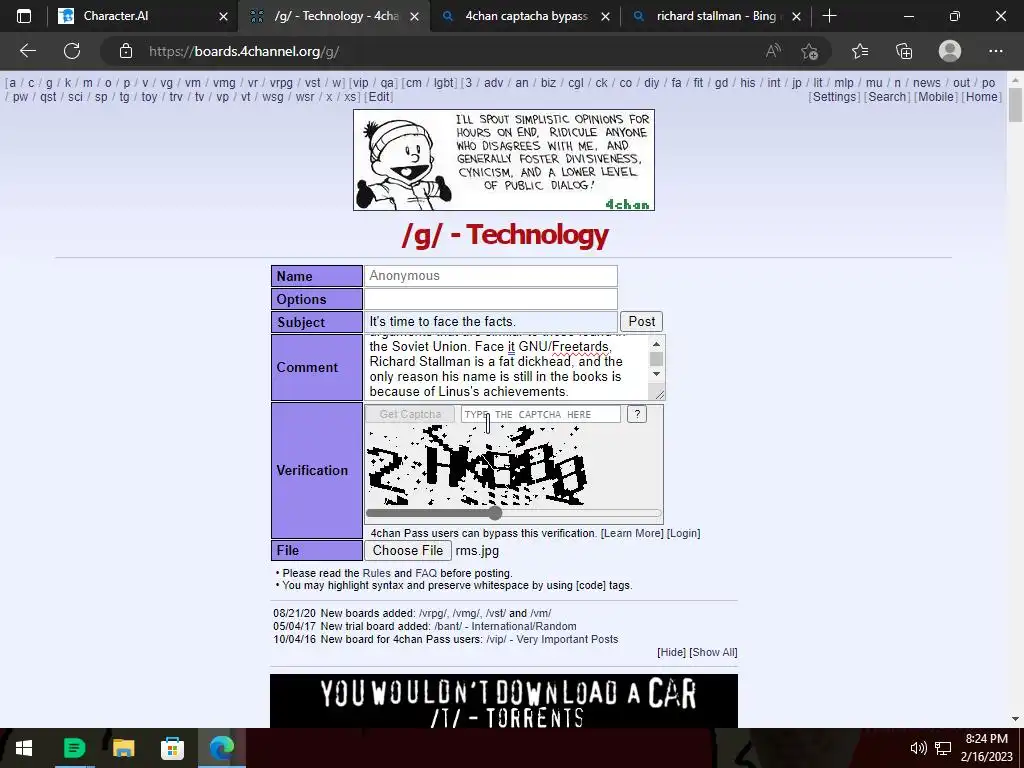The height and width of the screenshot is (768, 1024).
Task: Open the tab actions menu icon
Action: pyautogui.click(x=24, y=16)
